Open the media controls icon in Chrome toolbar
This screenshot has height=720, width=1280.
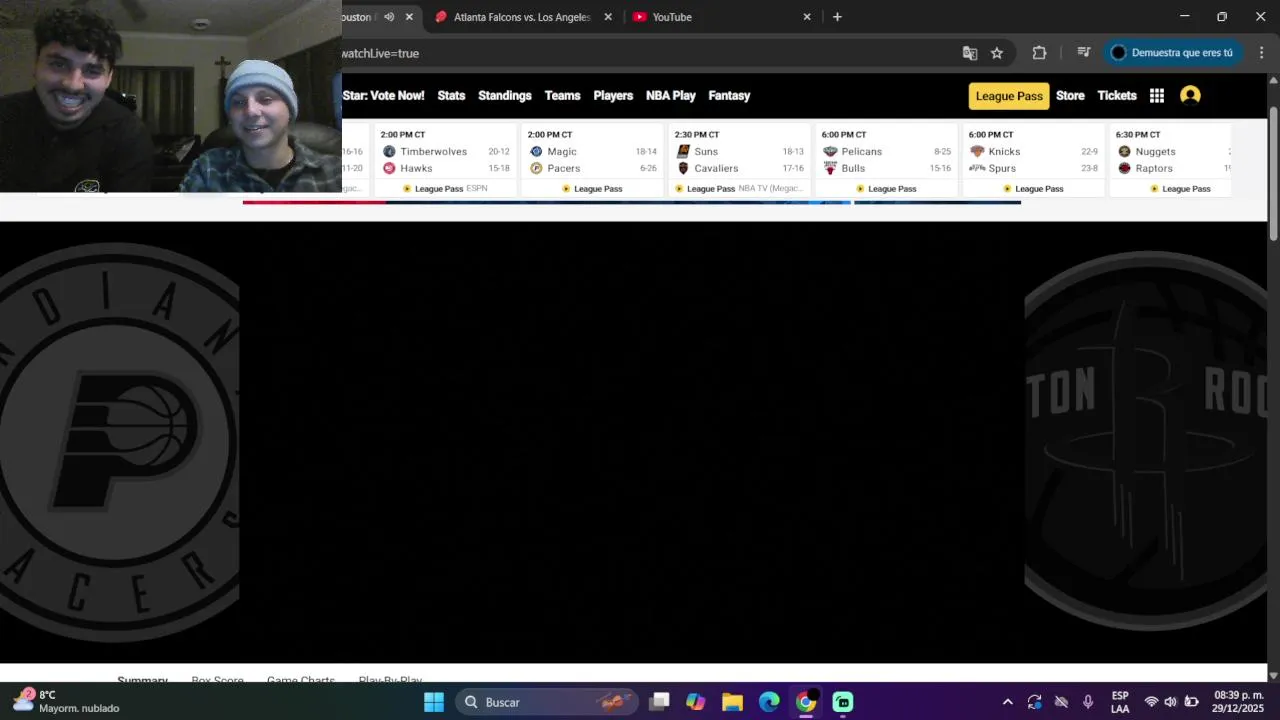[x=1083, y=53]
